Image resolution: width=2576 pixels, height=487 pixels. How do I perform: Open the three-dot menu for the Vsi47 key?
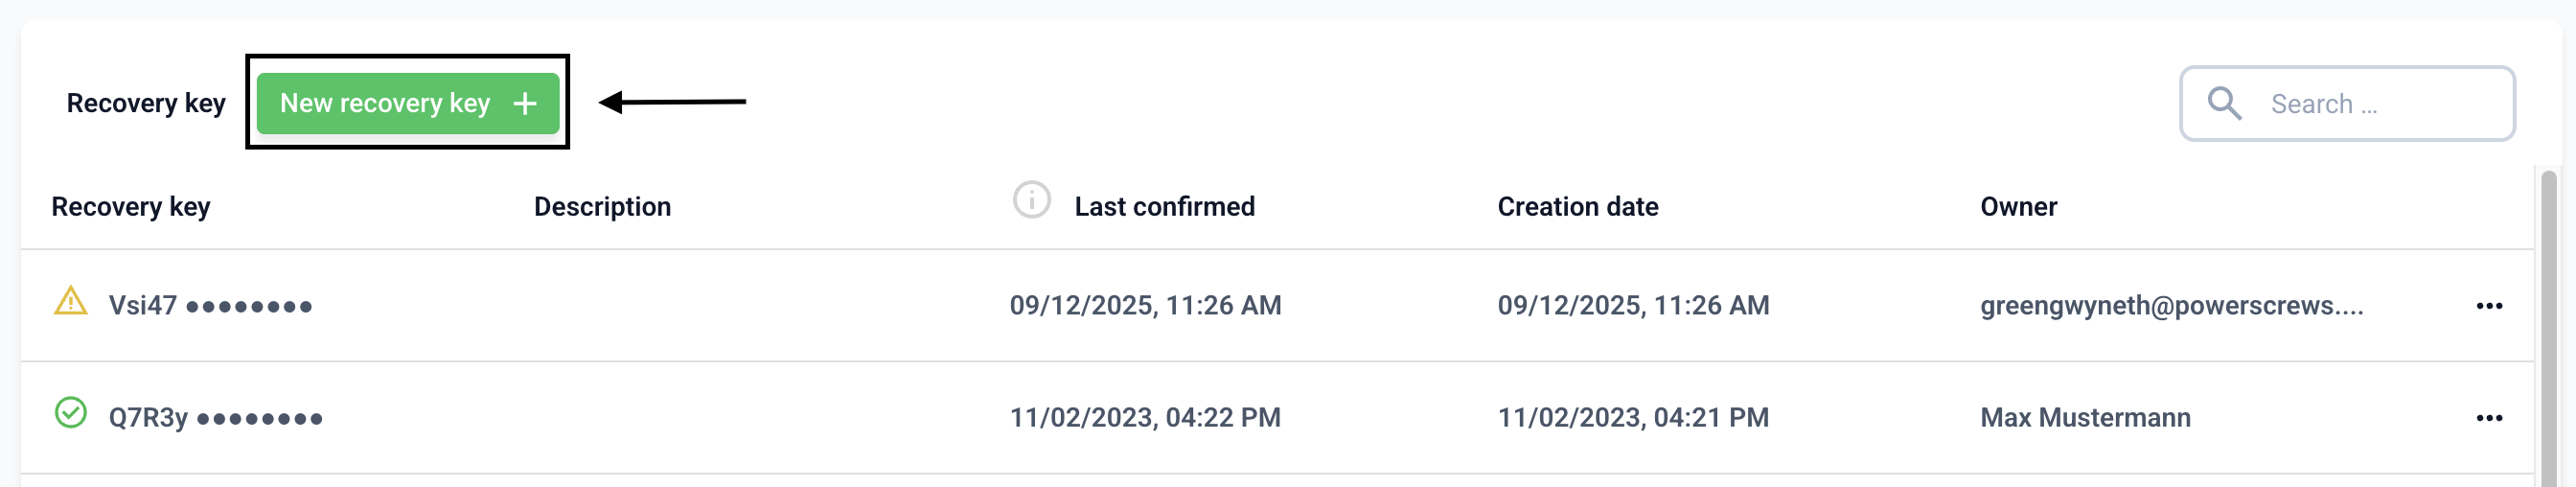(2488, 306)
